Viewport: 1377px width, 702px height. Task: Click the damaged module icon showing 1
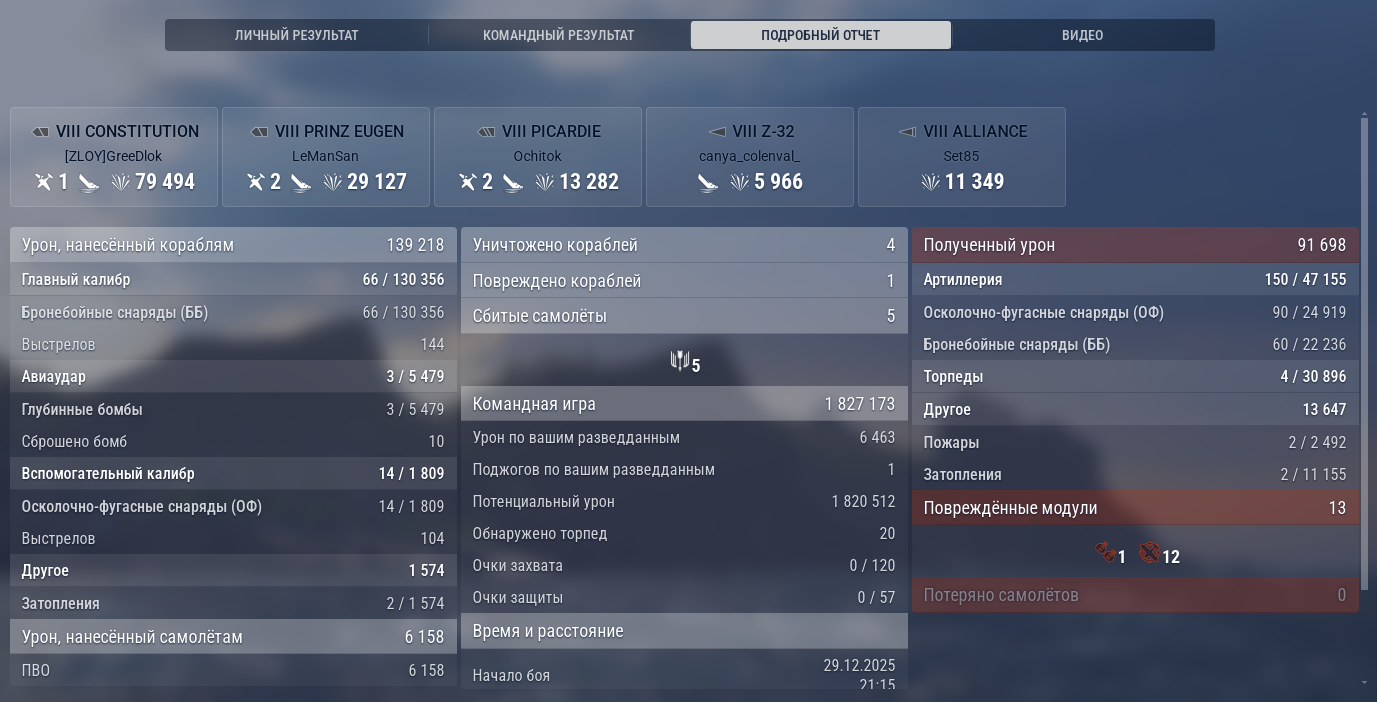1105,552
